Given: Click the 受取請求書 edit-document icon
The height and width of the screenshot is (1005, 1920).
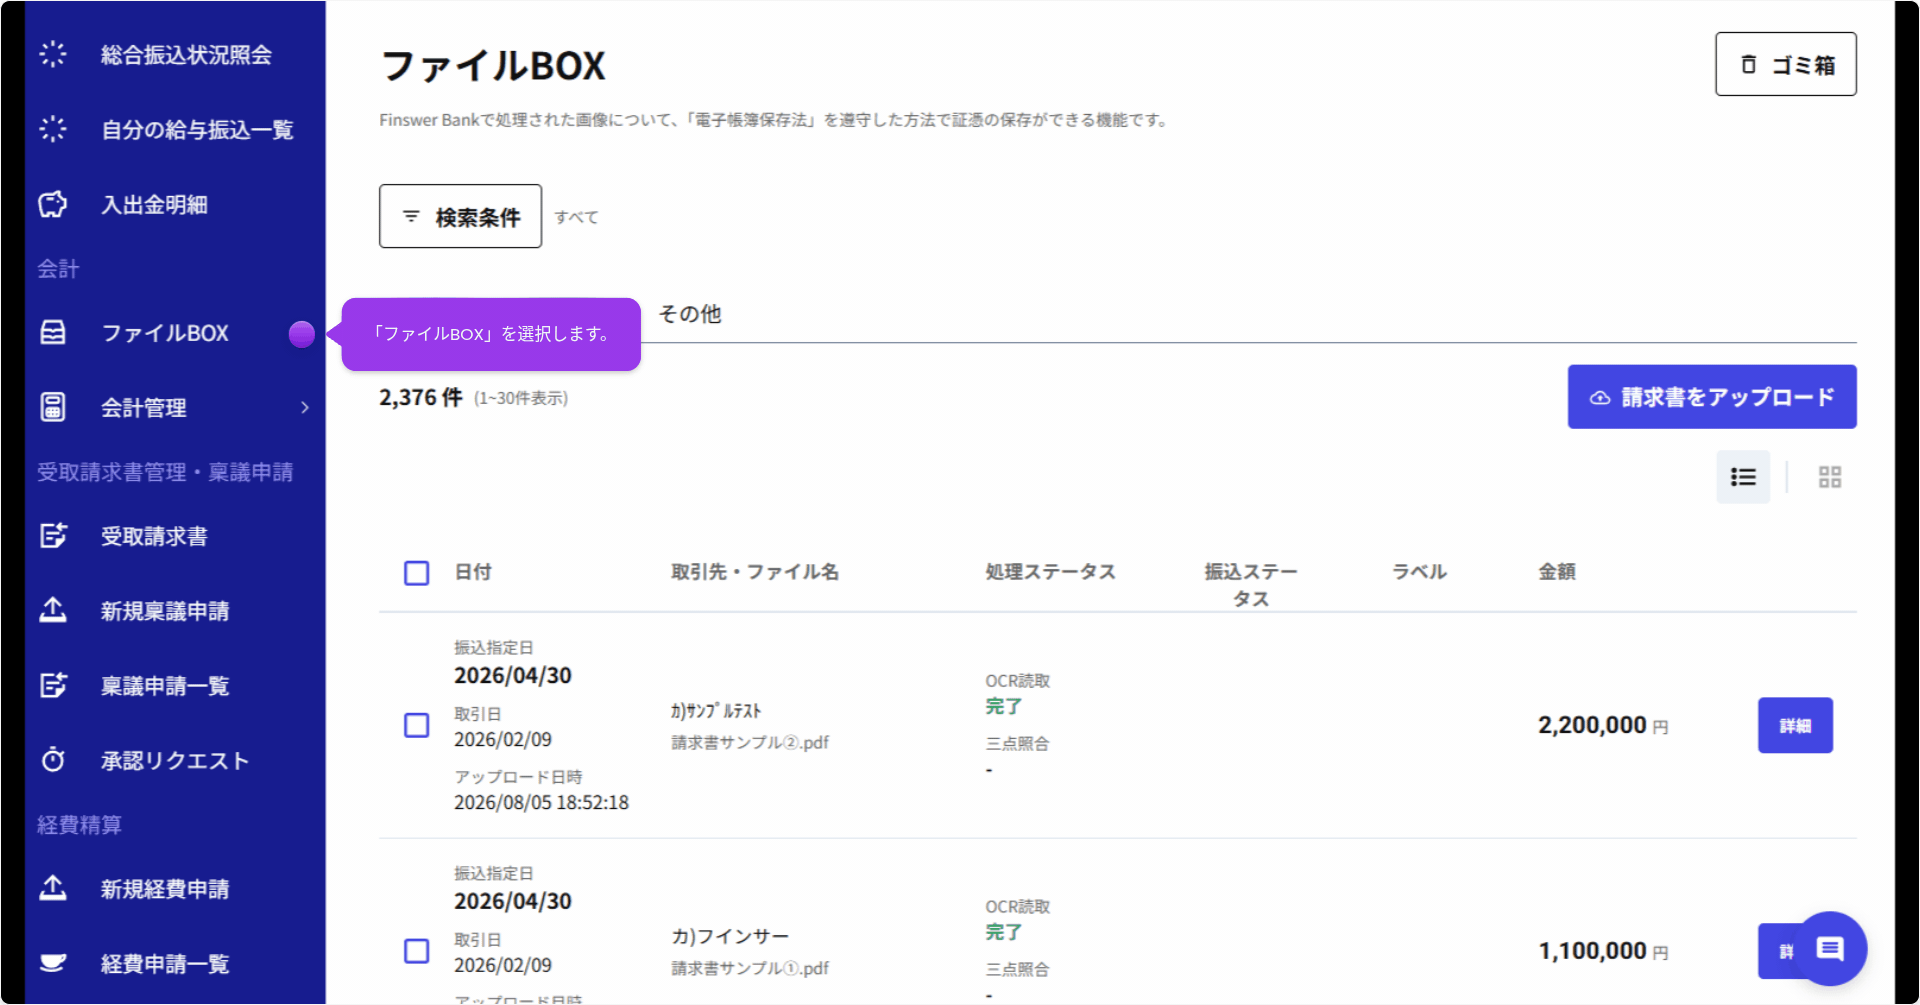Looking at the screenshot, I should click(x=53, y=536).
